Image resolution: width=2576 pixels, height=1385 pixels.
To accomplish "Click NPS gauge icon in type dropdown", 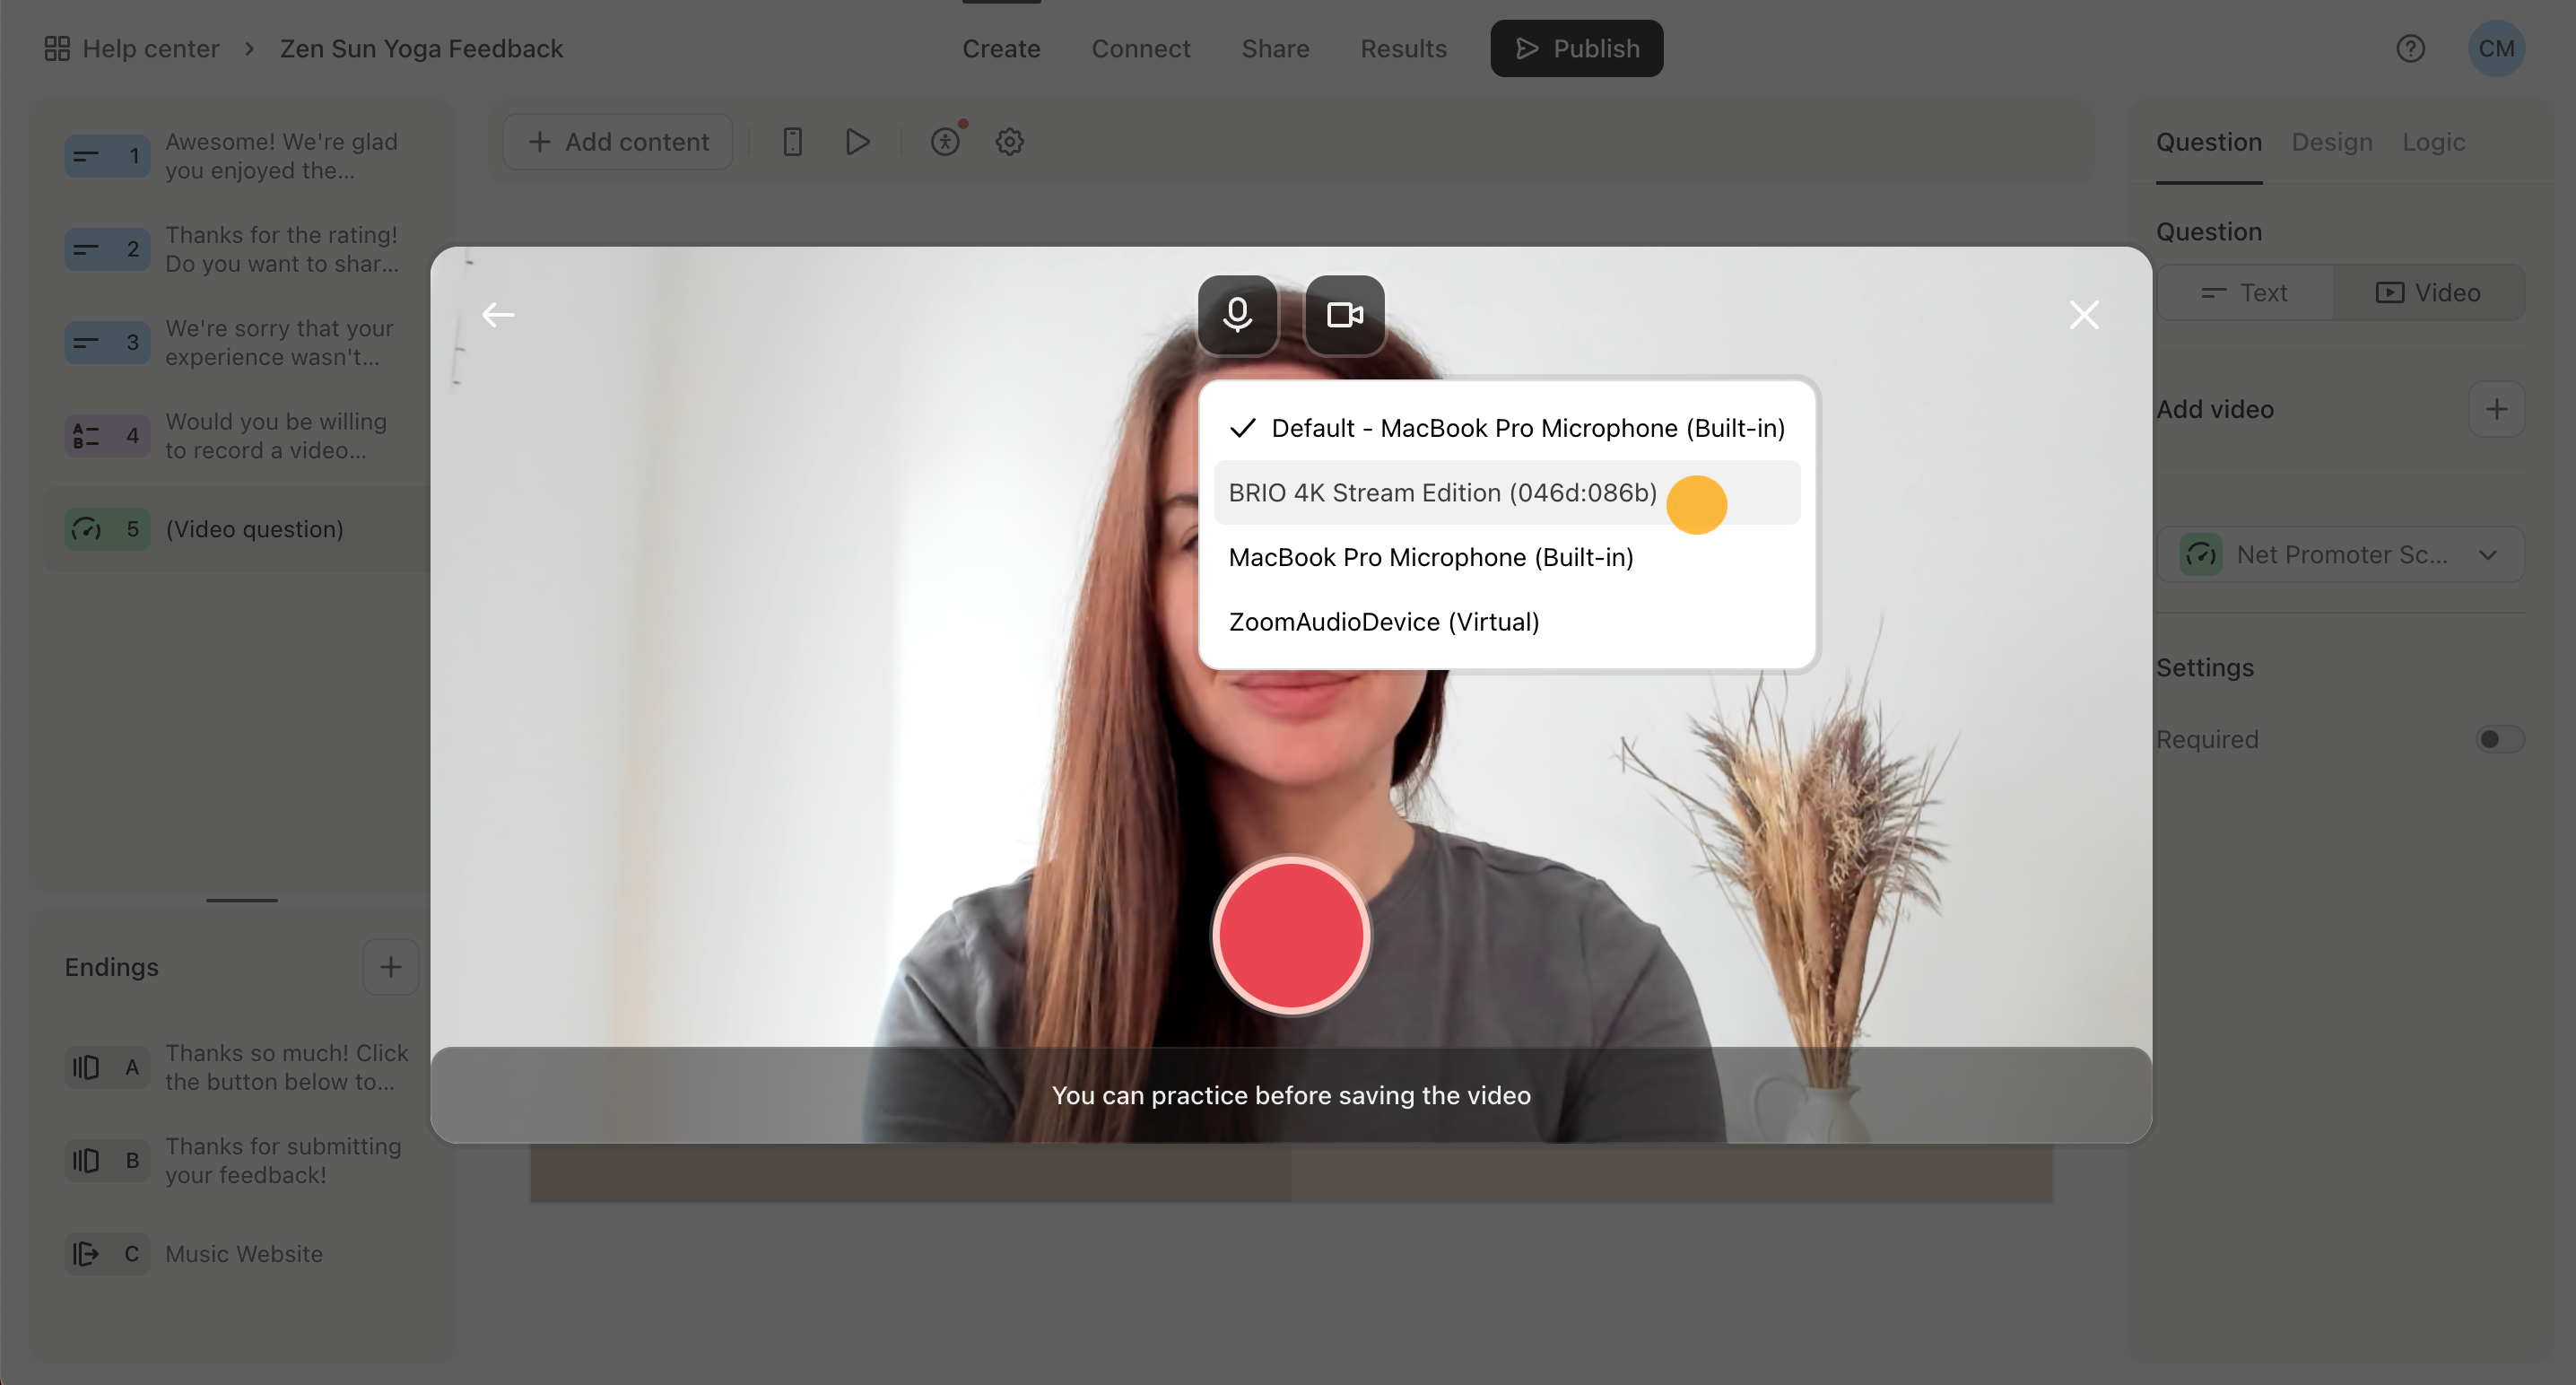I will [2200, 554].
